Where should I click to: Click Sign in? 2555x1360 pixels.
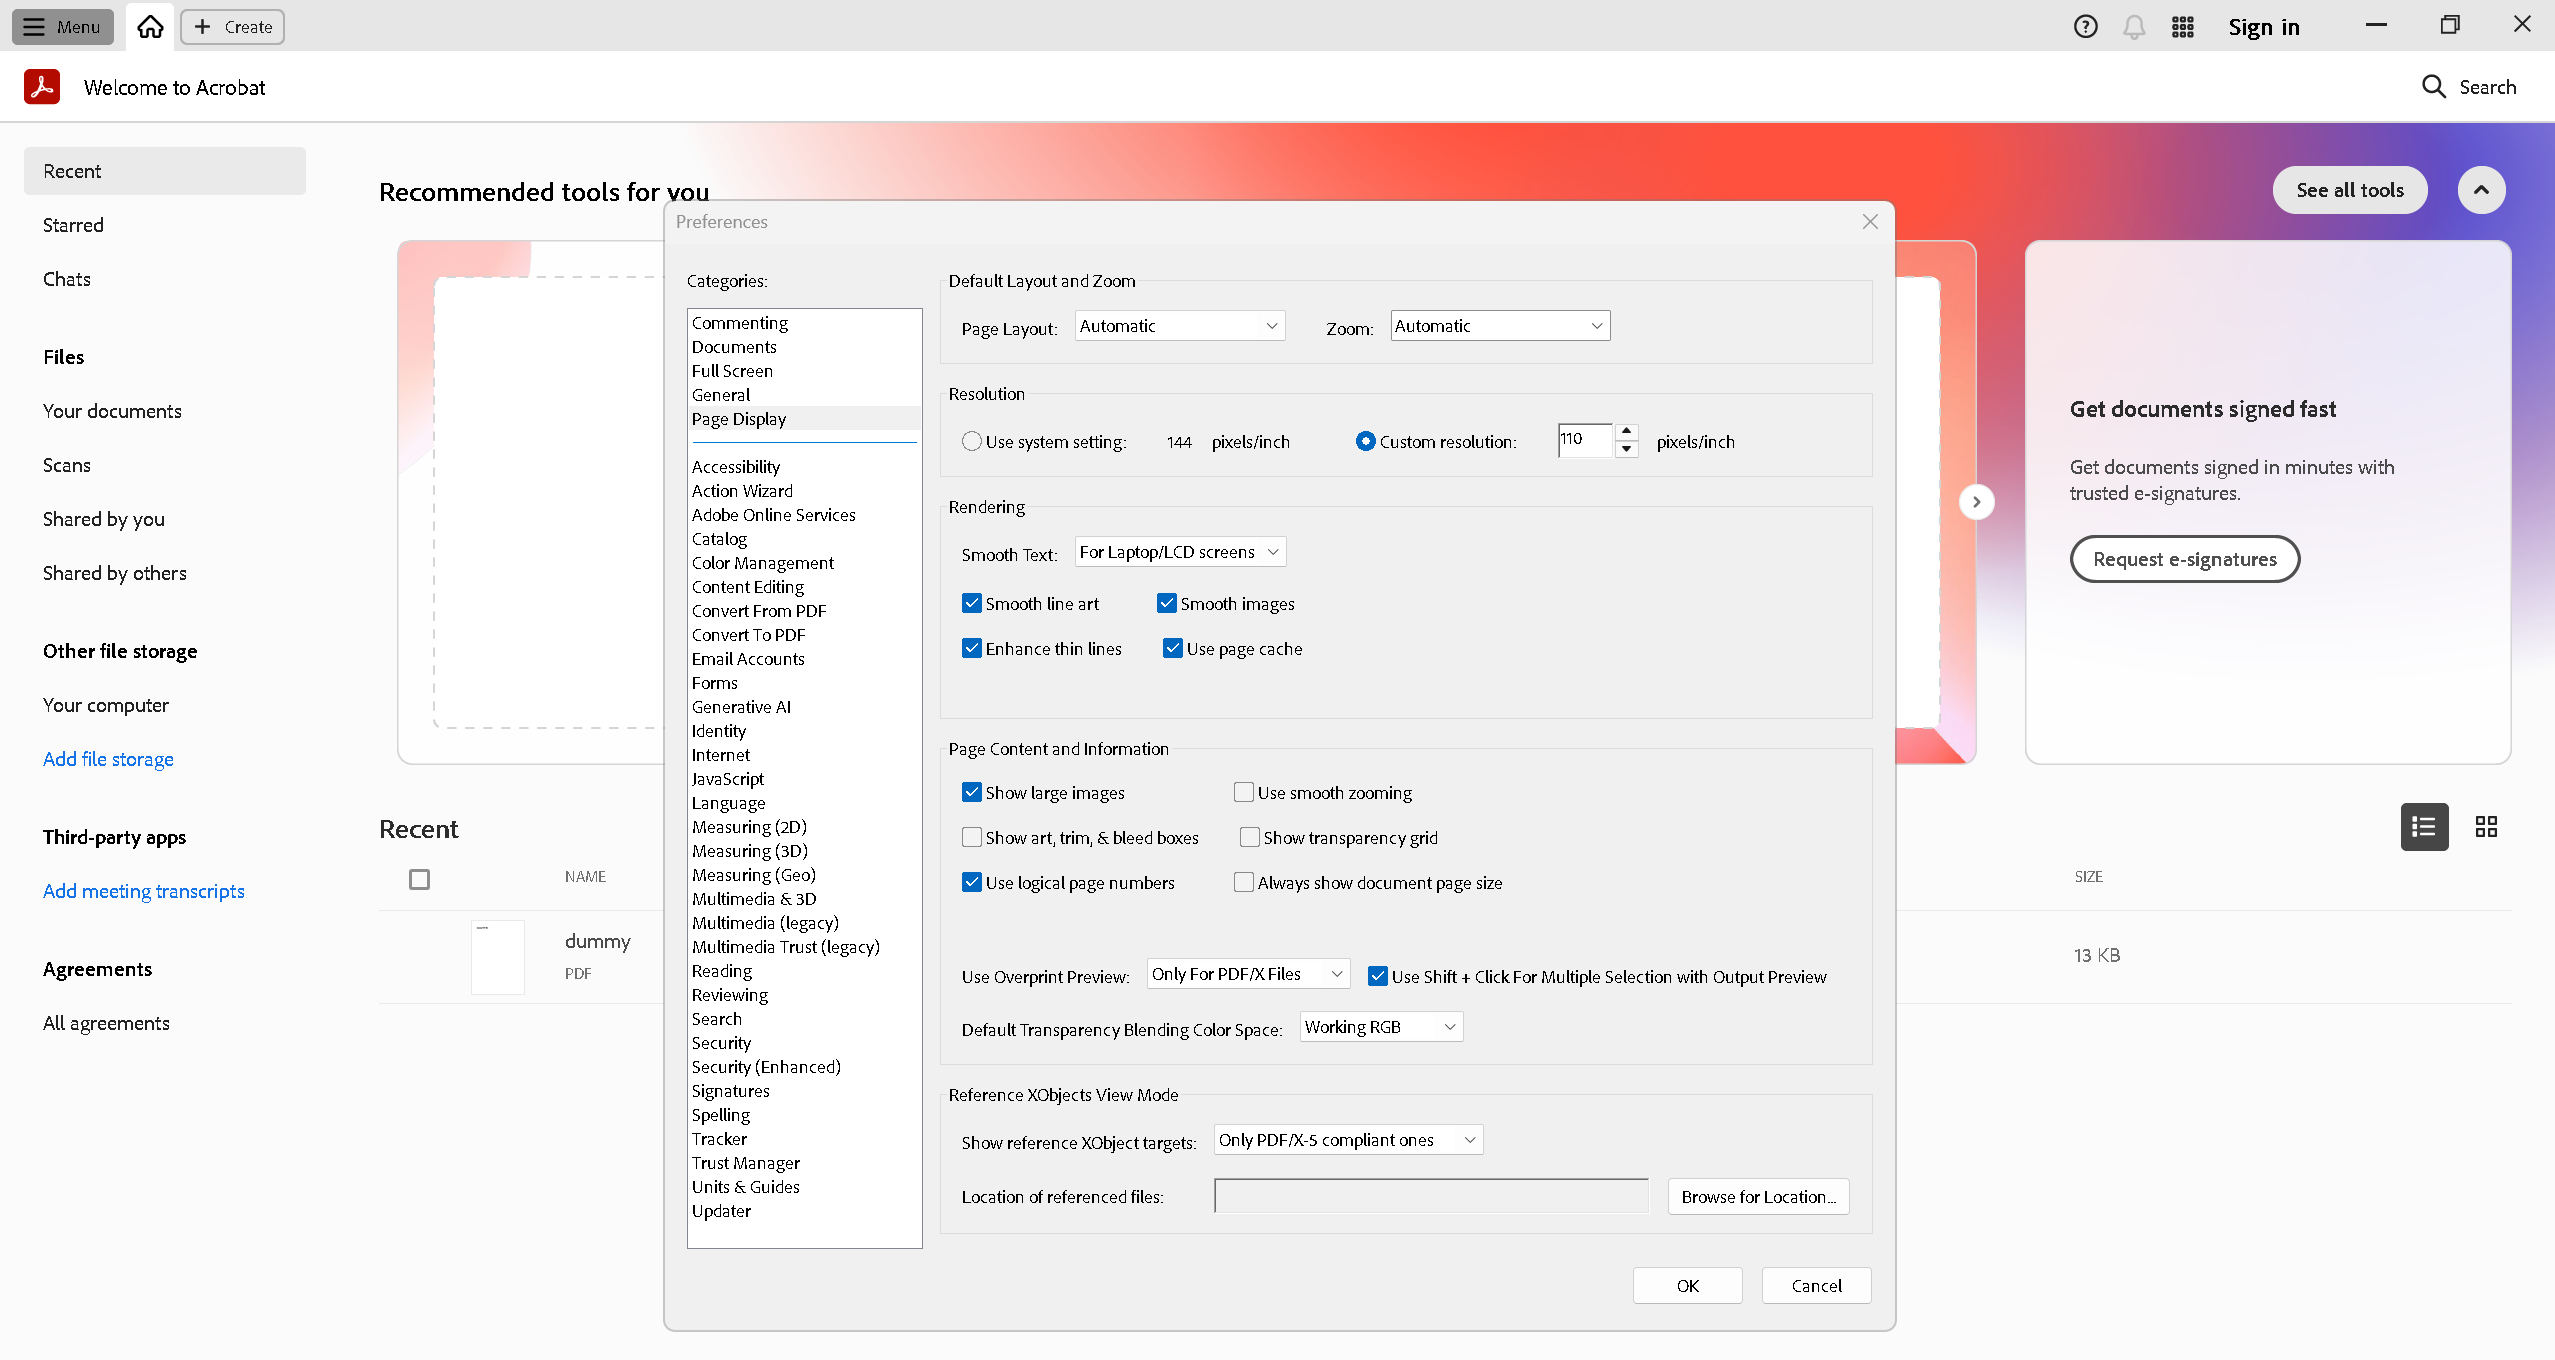pyautogui.click(x=2264, y=27)
